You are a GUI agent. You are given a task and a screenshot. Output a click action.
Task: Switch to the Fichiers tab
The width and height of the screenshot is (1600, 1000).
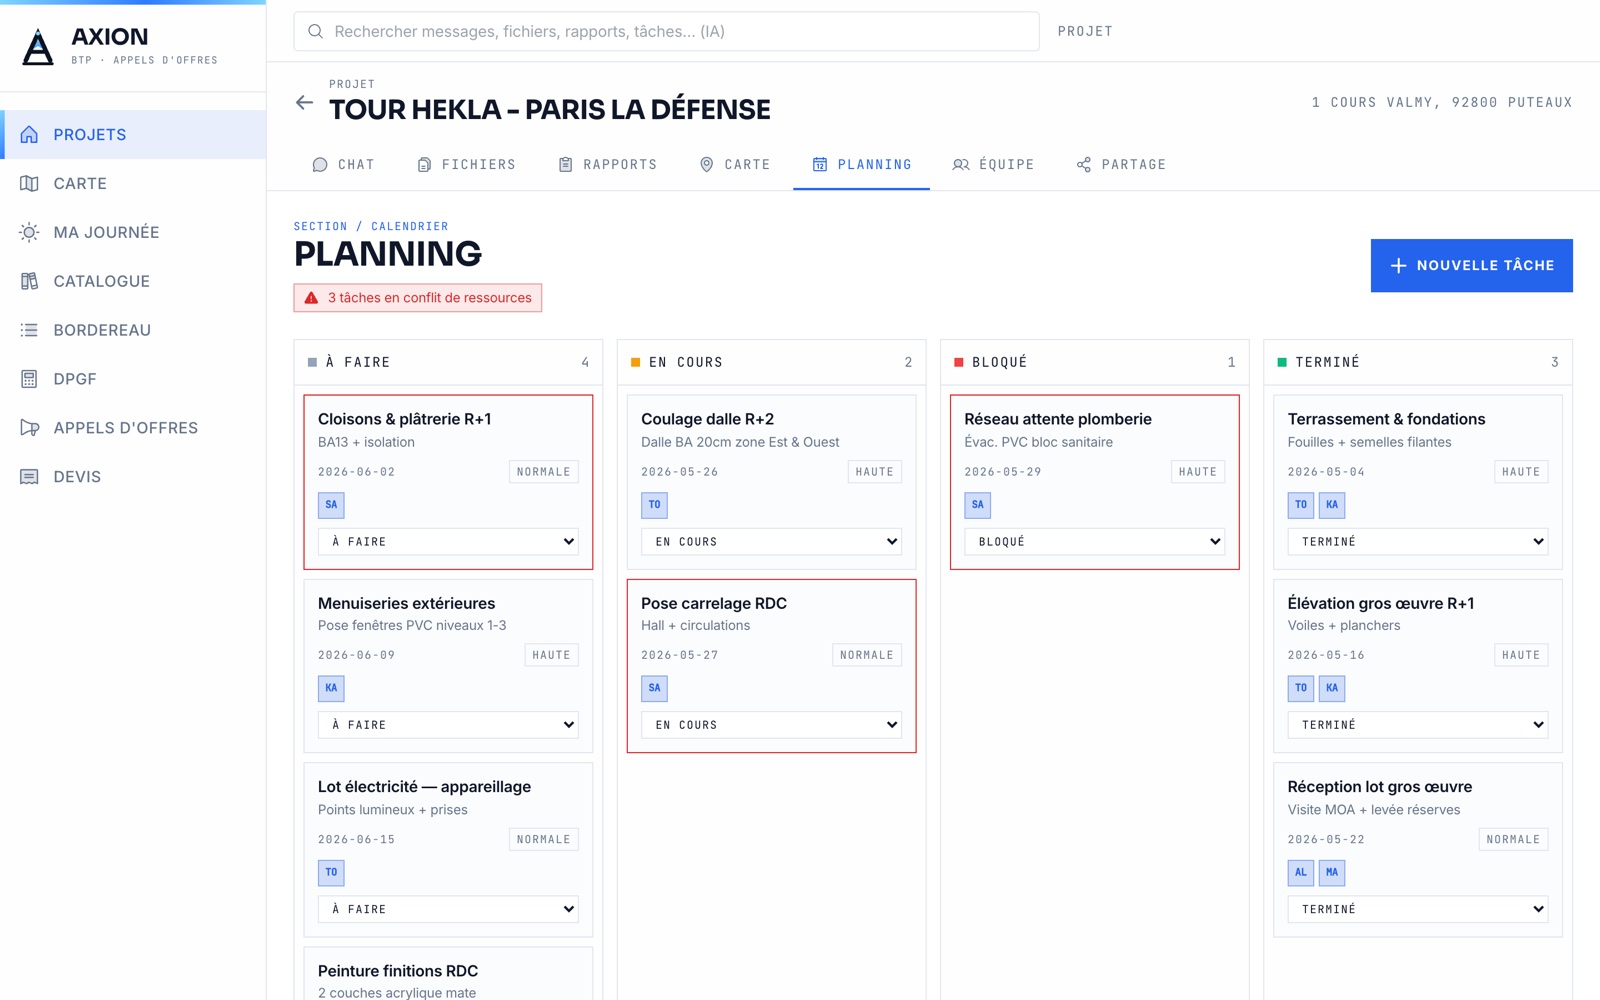click(466, 165)
